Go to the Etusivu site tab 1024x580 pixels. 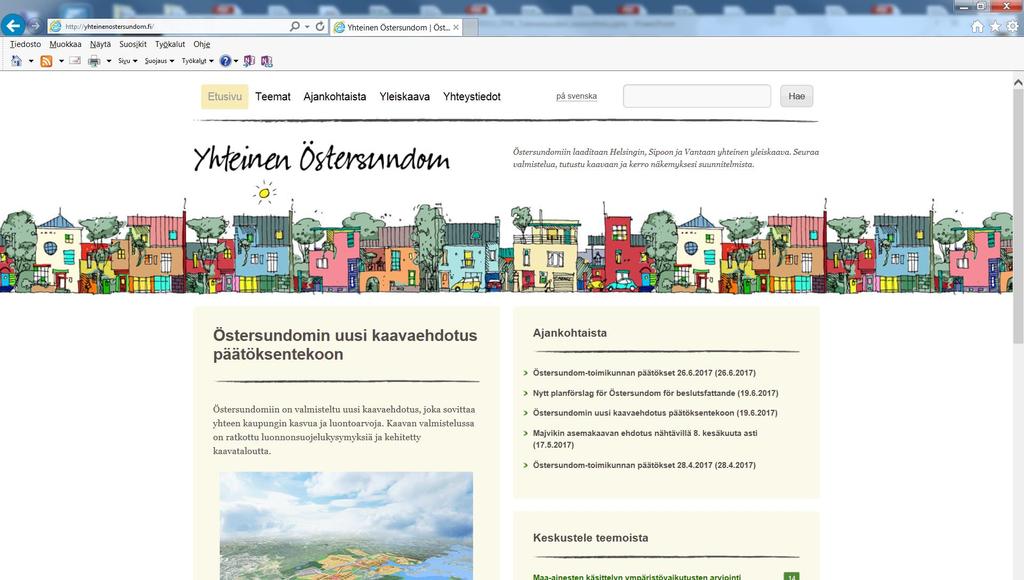pos(225,97)
